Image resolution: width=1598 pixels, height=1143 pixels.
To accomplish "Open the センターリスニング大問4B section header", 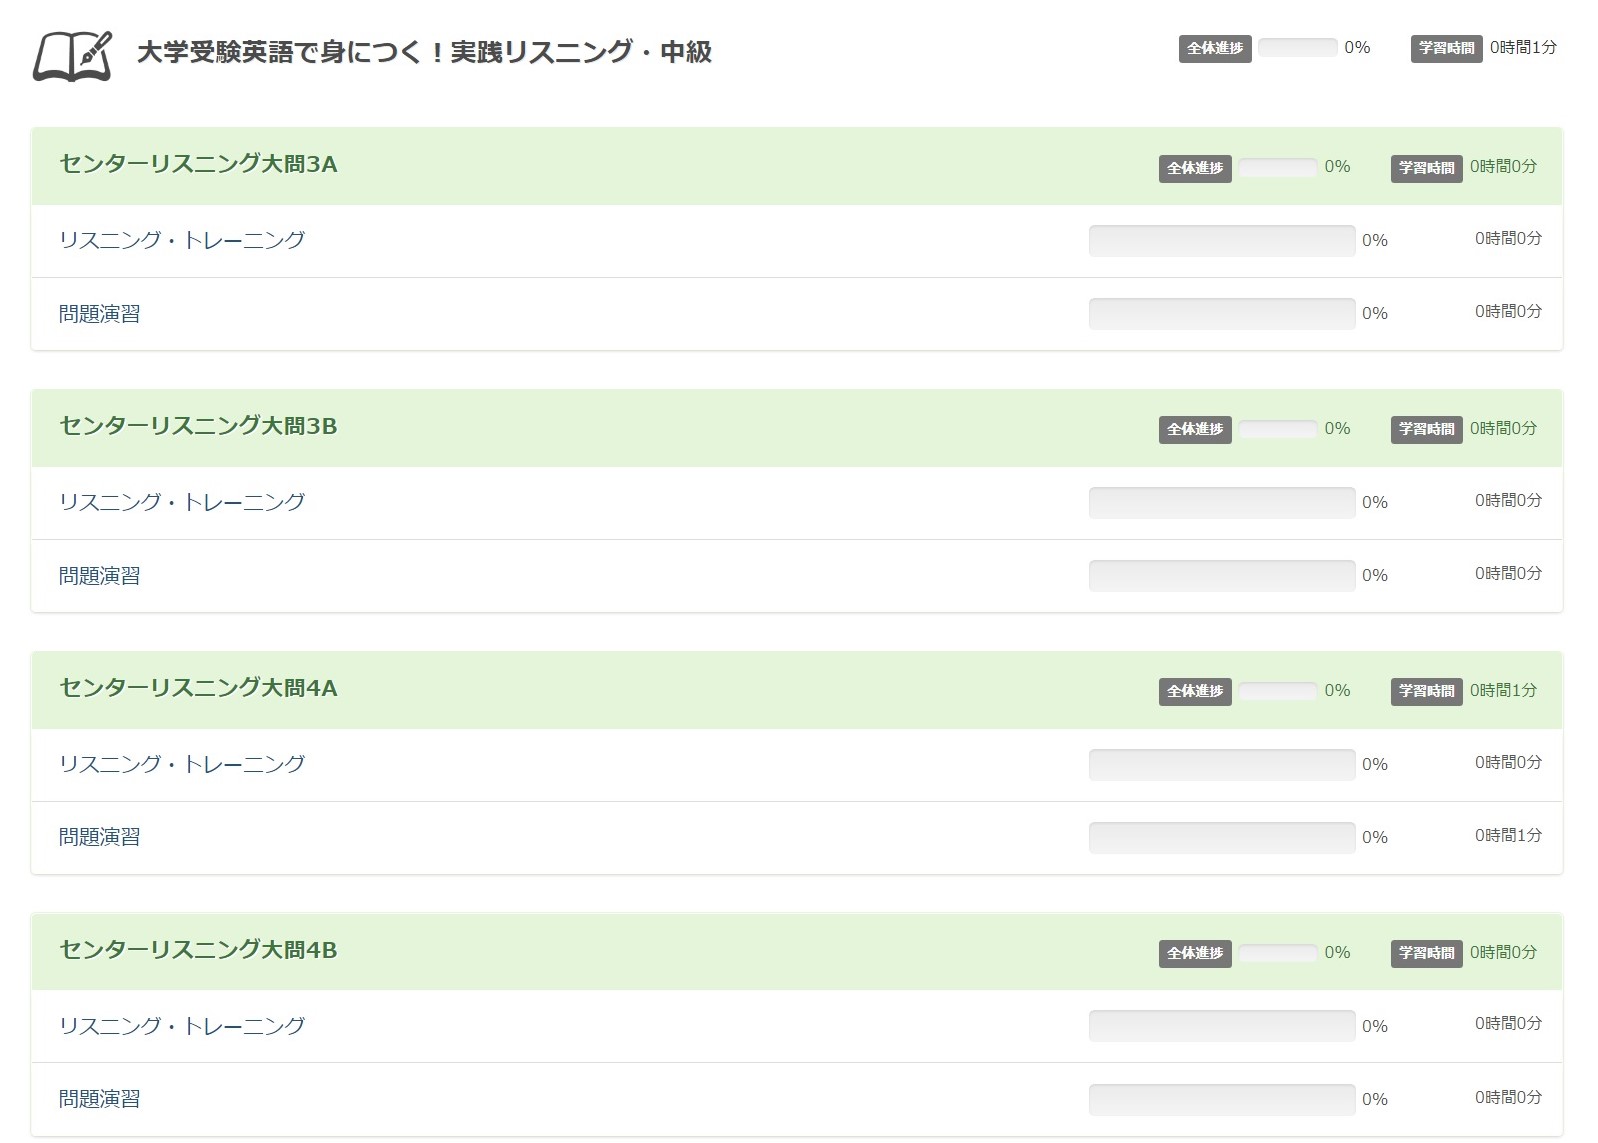I will coord(797,952).
